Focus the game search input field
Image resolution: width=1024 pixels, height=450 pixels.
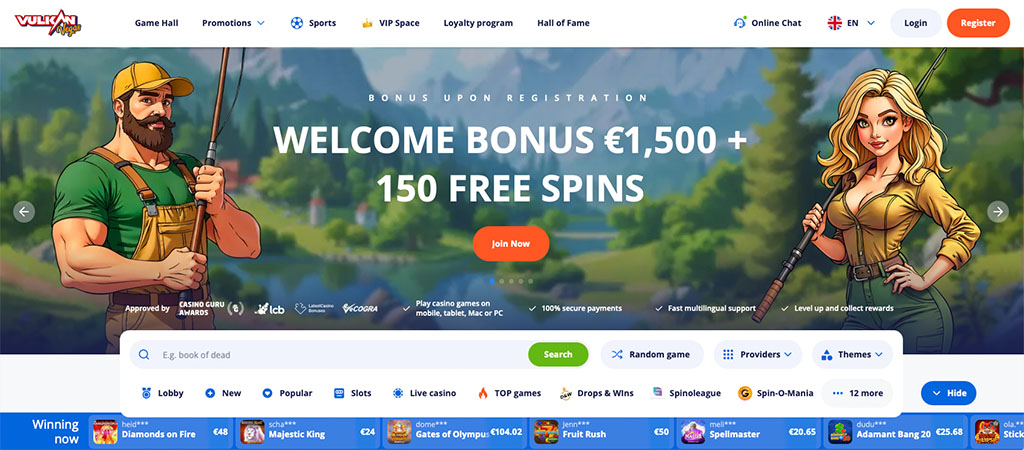click(342, 355)
